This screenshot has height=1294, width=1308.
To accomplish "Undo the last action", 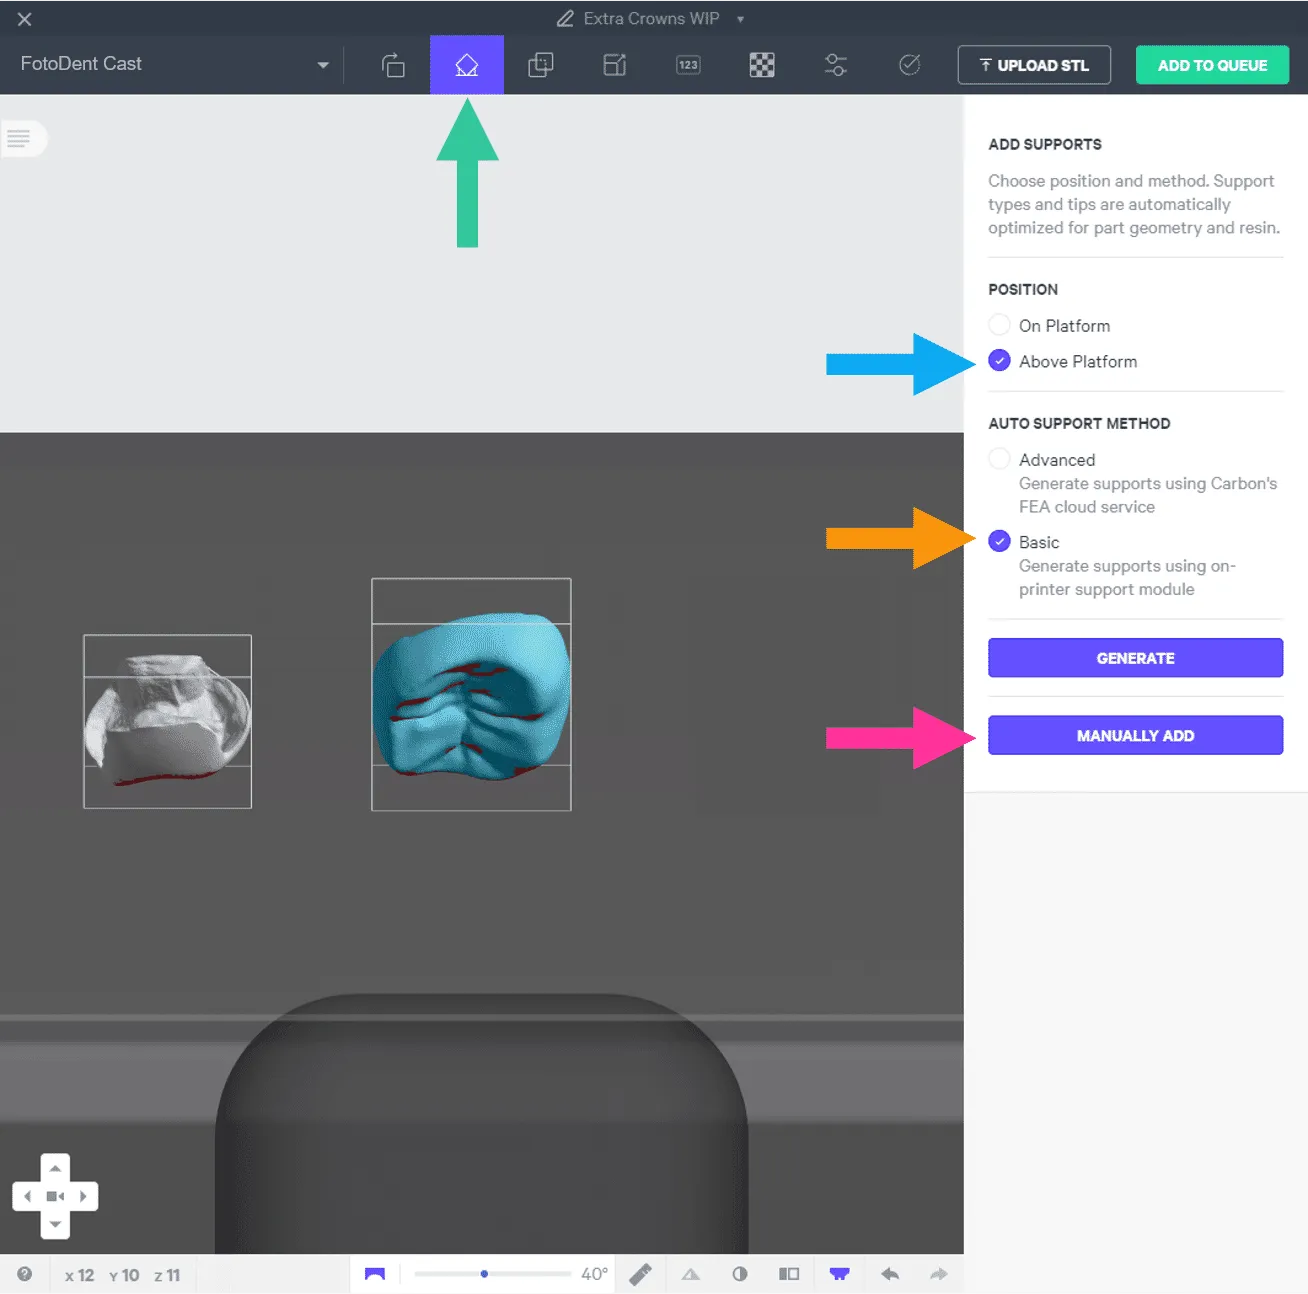I will pos(890,1274).
